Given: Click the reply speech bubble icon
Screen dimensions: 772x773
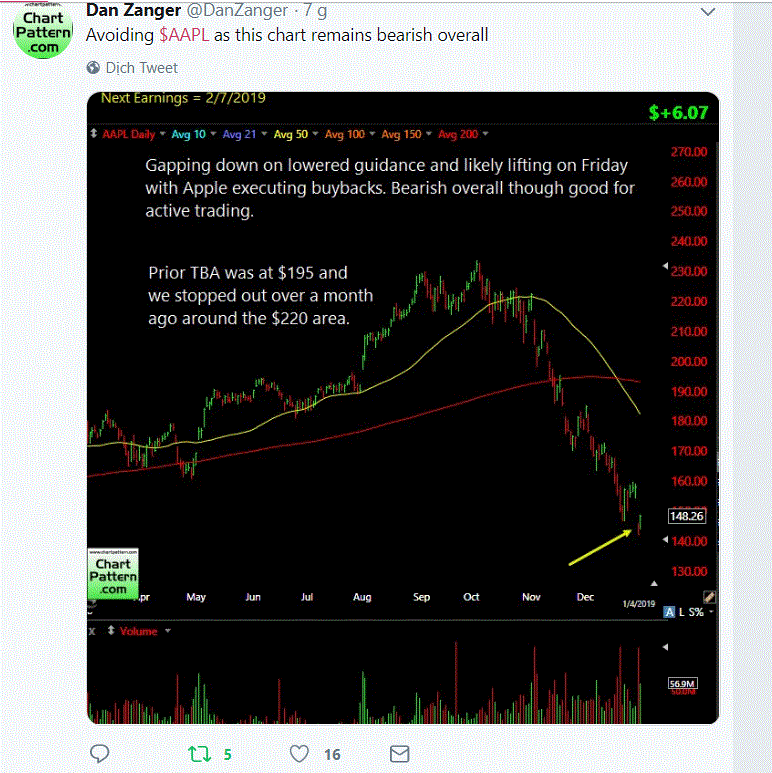Looking at the screenshot, I should point(100,753).
